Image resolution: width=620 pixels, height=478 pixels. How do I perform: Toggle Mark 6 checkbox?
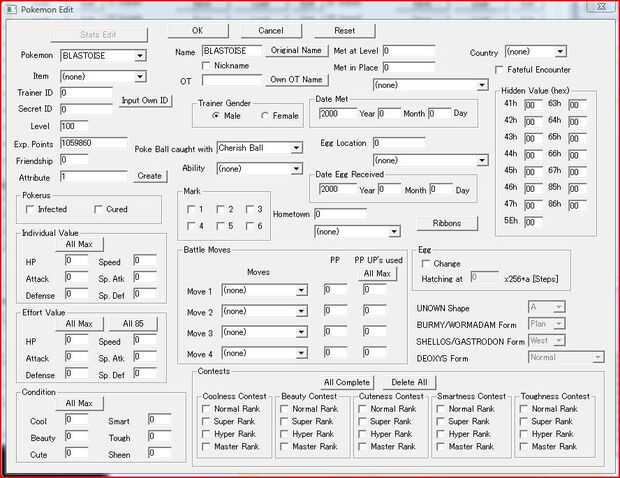[x=250, y=226]
